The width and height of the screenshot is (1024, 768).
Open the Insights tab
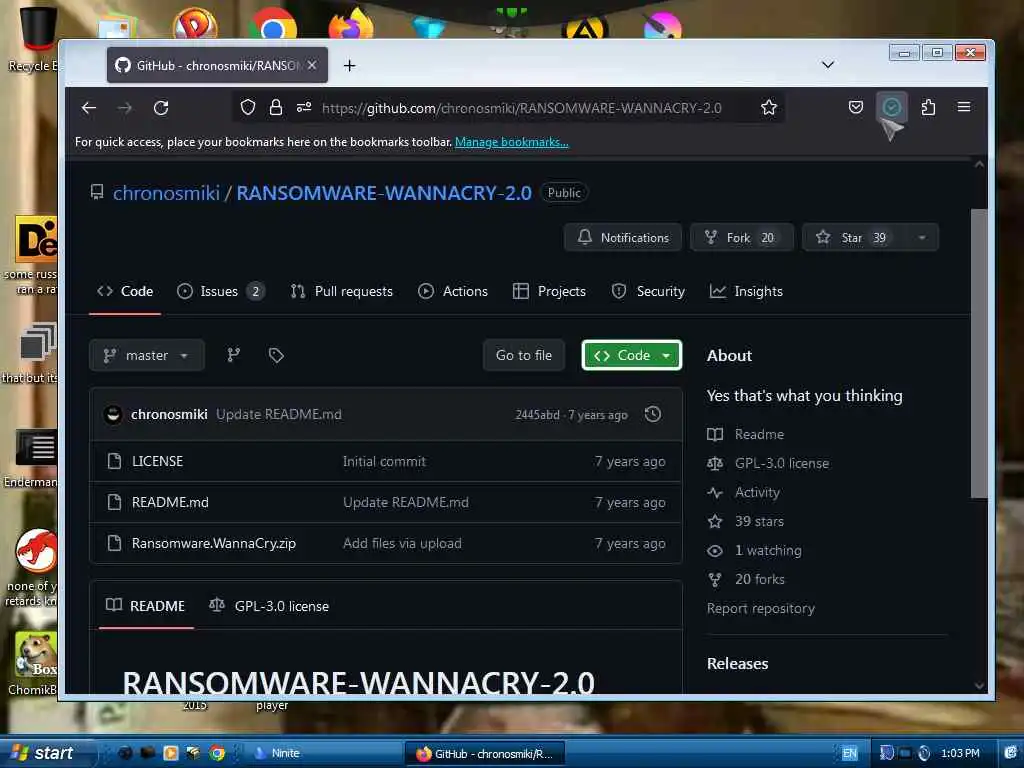click(x=746, y=291)
